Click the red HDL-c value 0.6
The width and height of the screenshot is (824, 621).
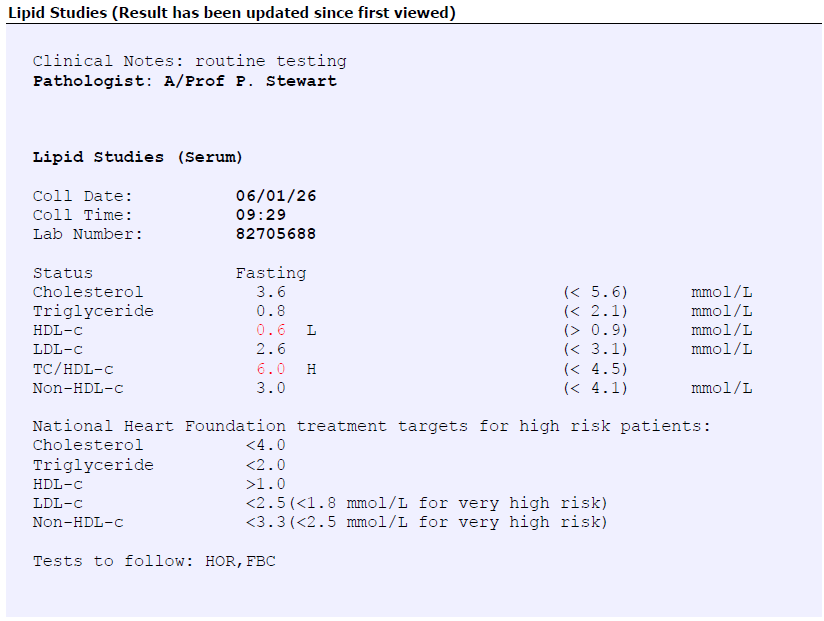click(x=270, y=330)
